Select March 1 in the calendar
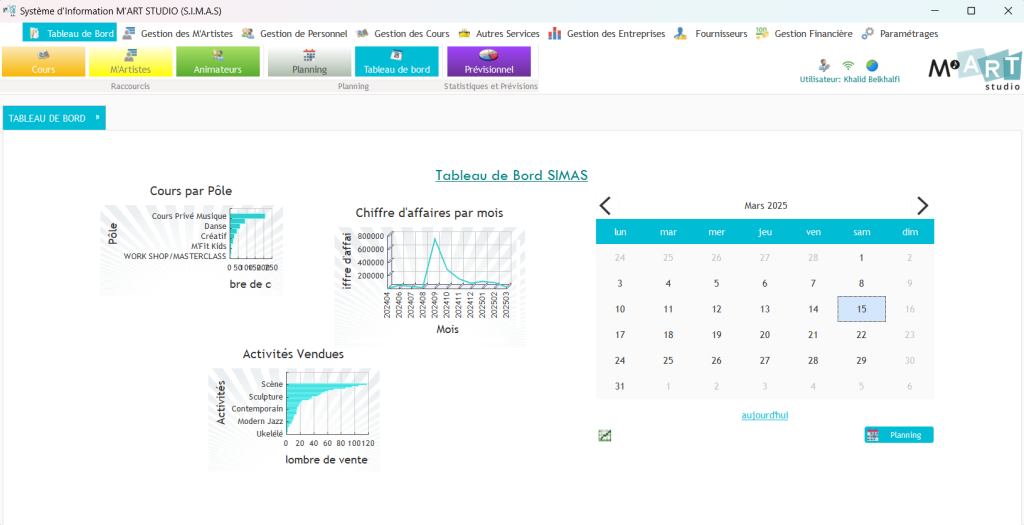Screen dimensions: 1024x525 click(861, 258)
